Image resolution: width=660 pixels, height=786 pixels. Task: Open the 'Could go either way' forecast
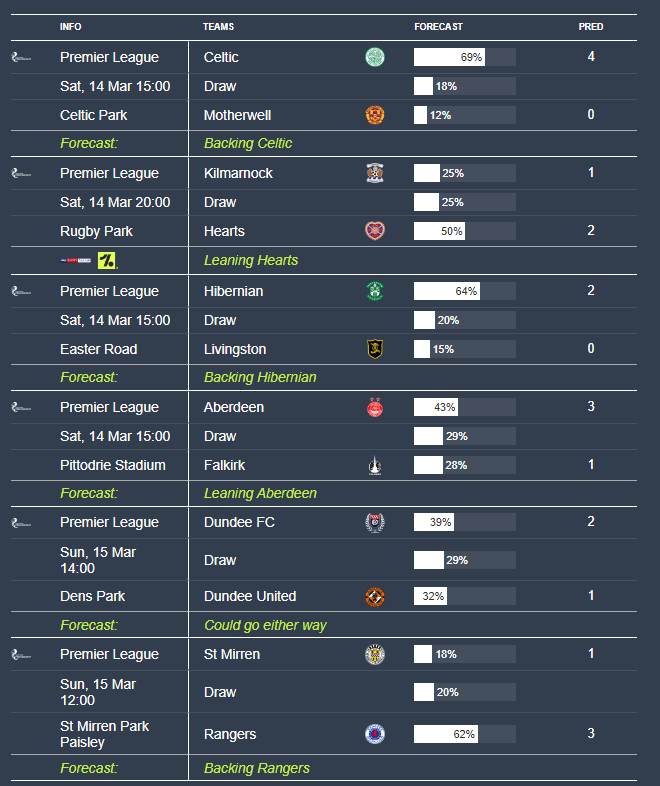click(265, 625)
